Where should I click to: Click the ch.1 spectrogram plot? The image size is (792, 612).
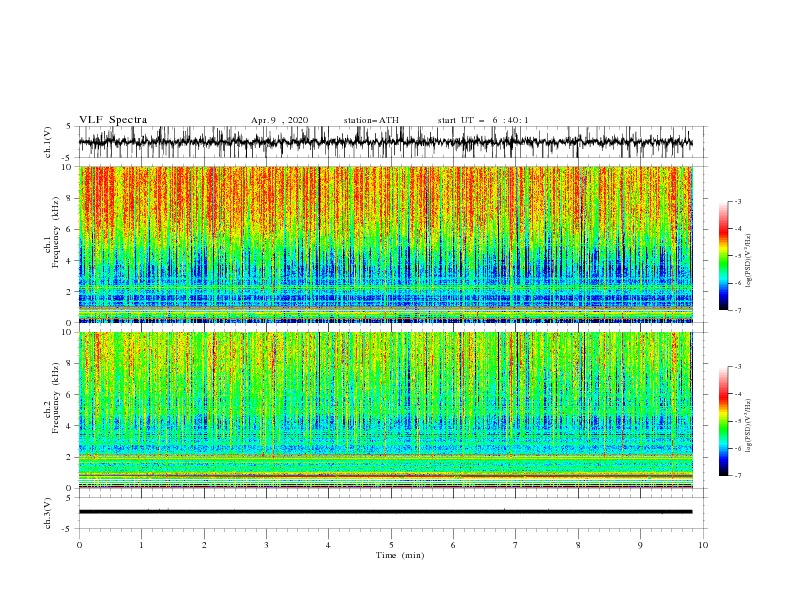coord(386,244)
